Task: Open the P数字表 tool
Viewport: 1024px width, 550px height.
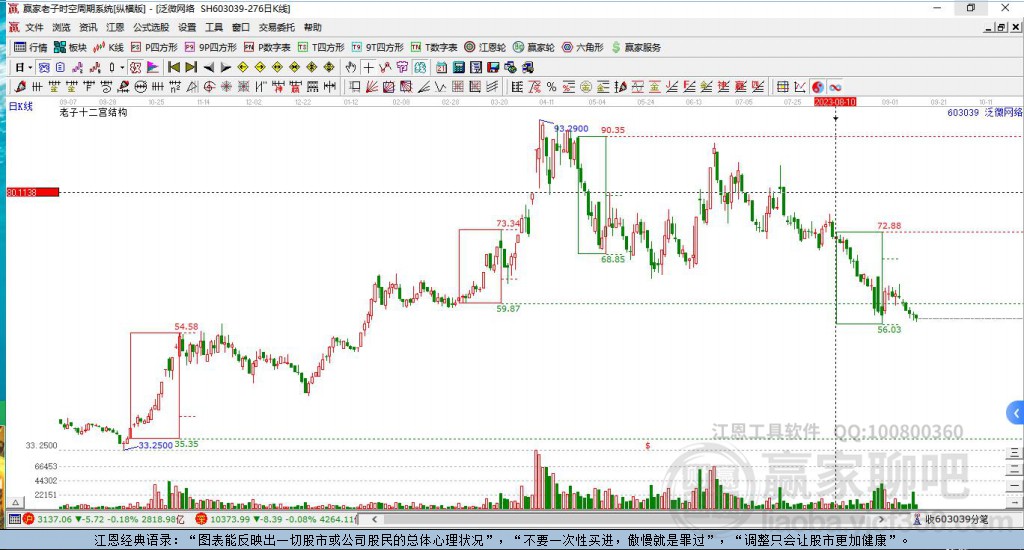Action: (267, 47)
